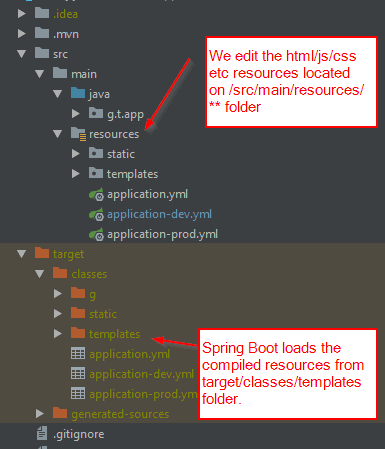Select the classes tree label
This screenshot has height=449, width=385.
click(89, 274)
